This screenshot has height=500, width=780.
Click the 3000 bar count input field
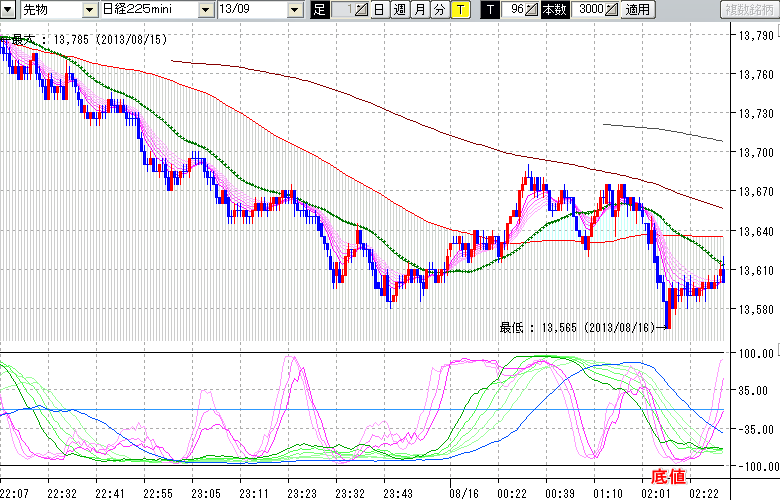click(590, 10)
